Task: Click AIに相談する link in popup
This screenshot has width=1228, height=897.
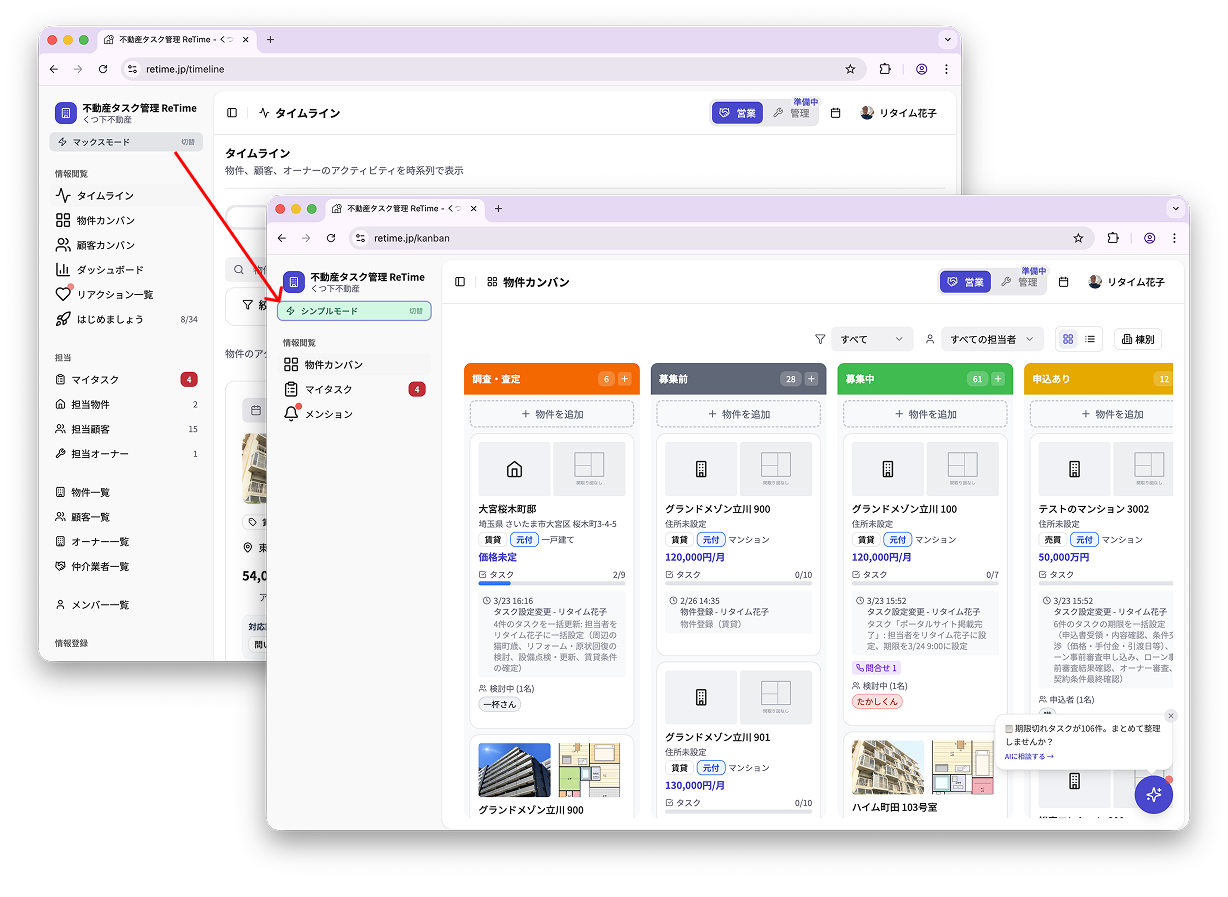Action: click(x=1029, y=756)
